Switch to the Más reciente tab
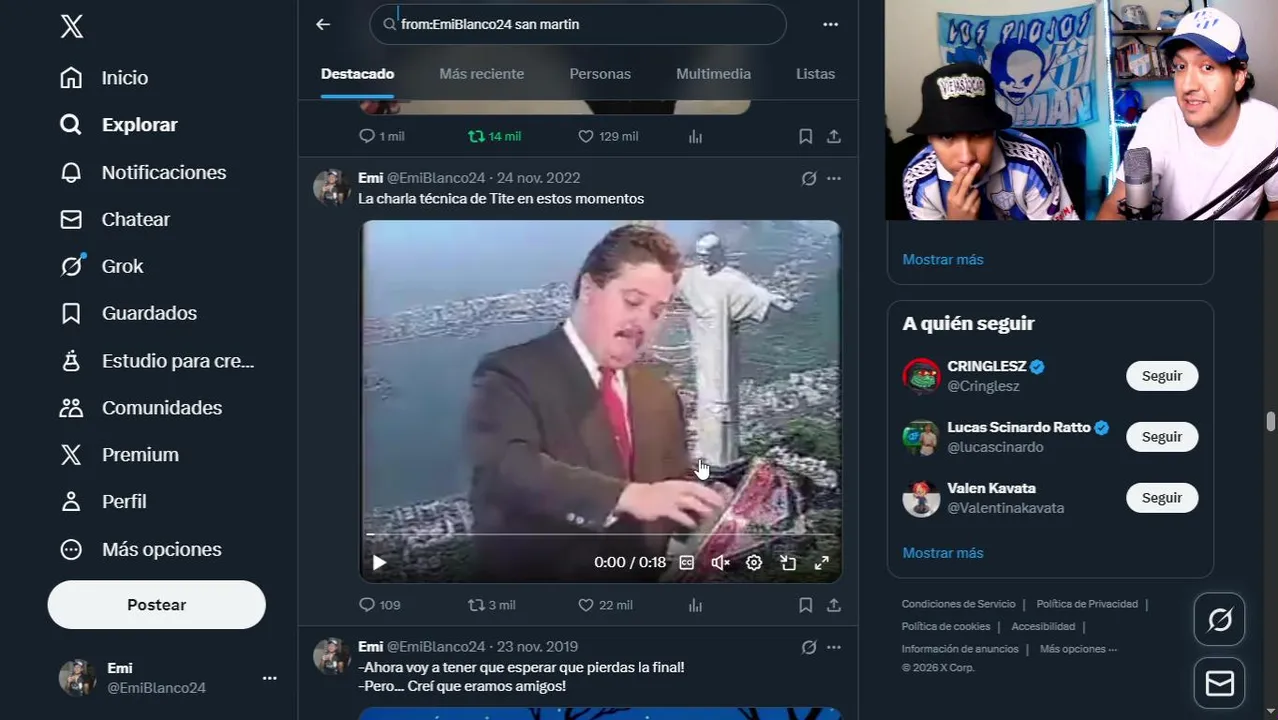 482,74
